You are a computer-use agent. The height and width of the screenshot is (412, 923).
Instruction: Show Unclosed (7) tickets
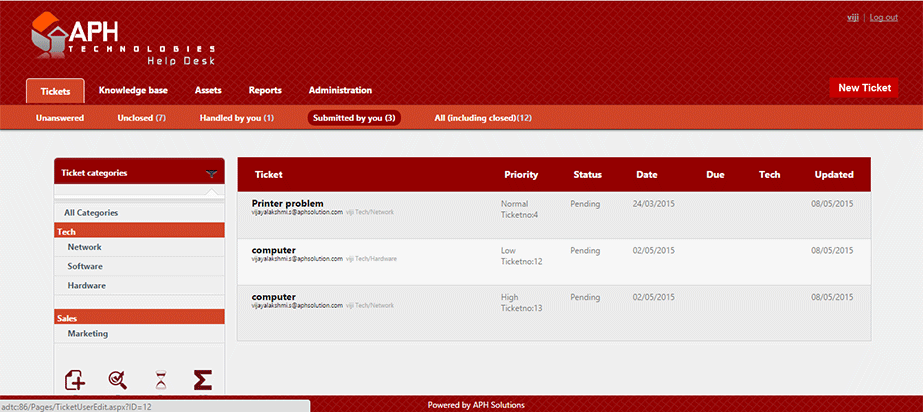[141, 118]
